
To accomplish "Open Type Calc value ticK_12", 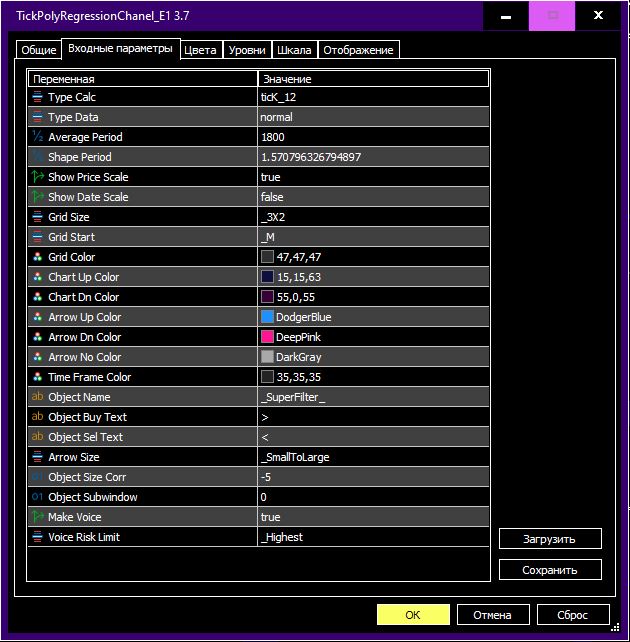I will coord(373,97).
